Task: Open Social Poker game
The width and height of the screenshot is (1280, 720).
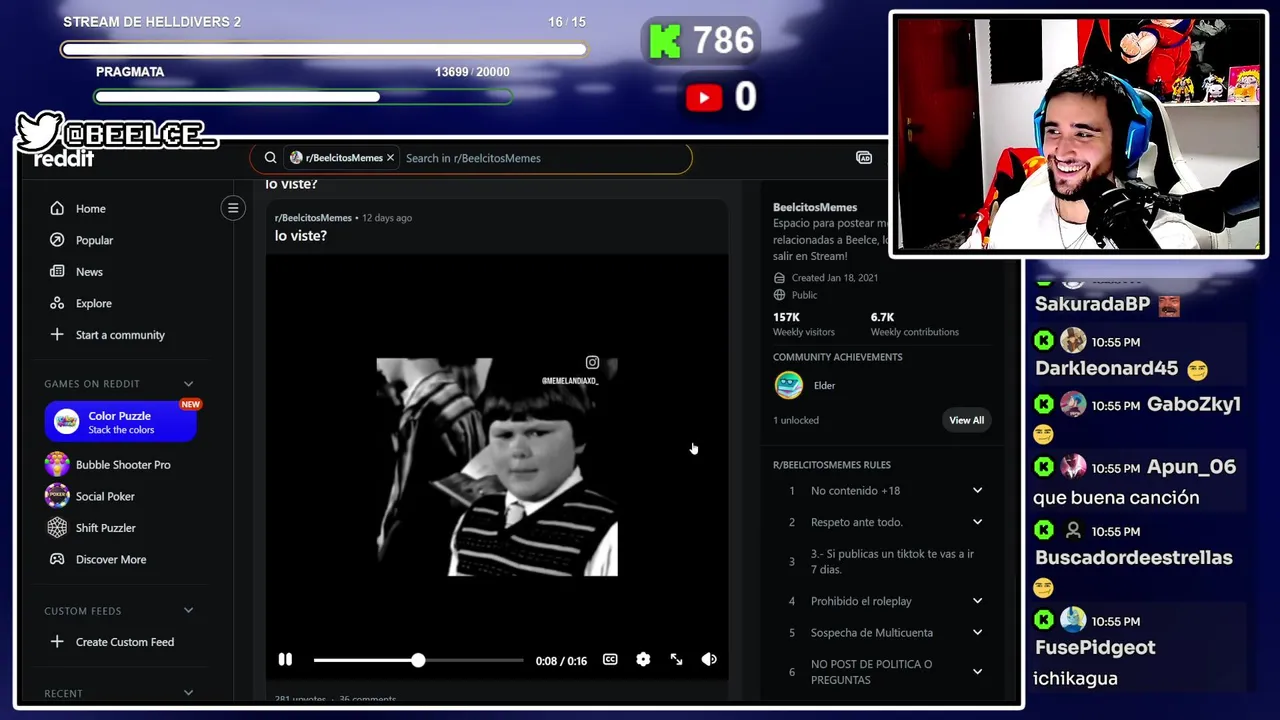Action: pos(105,496)
